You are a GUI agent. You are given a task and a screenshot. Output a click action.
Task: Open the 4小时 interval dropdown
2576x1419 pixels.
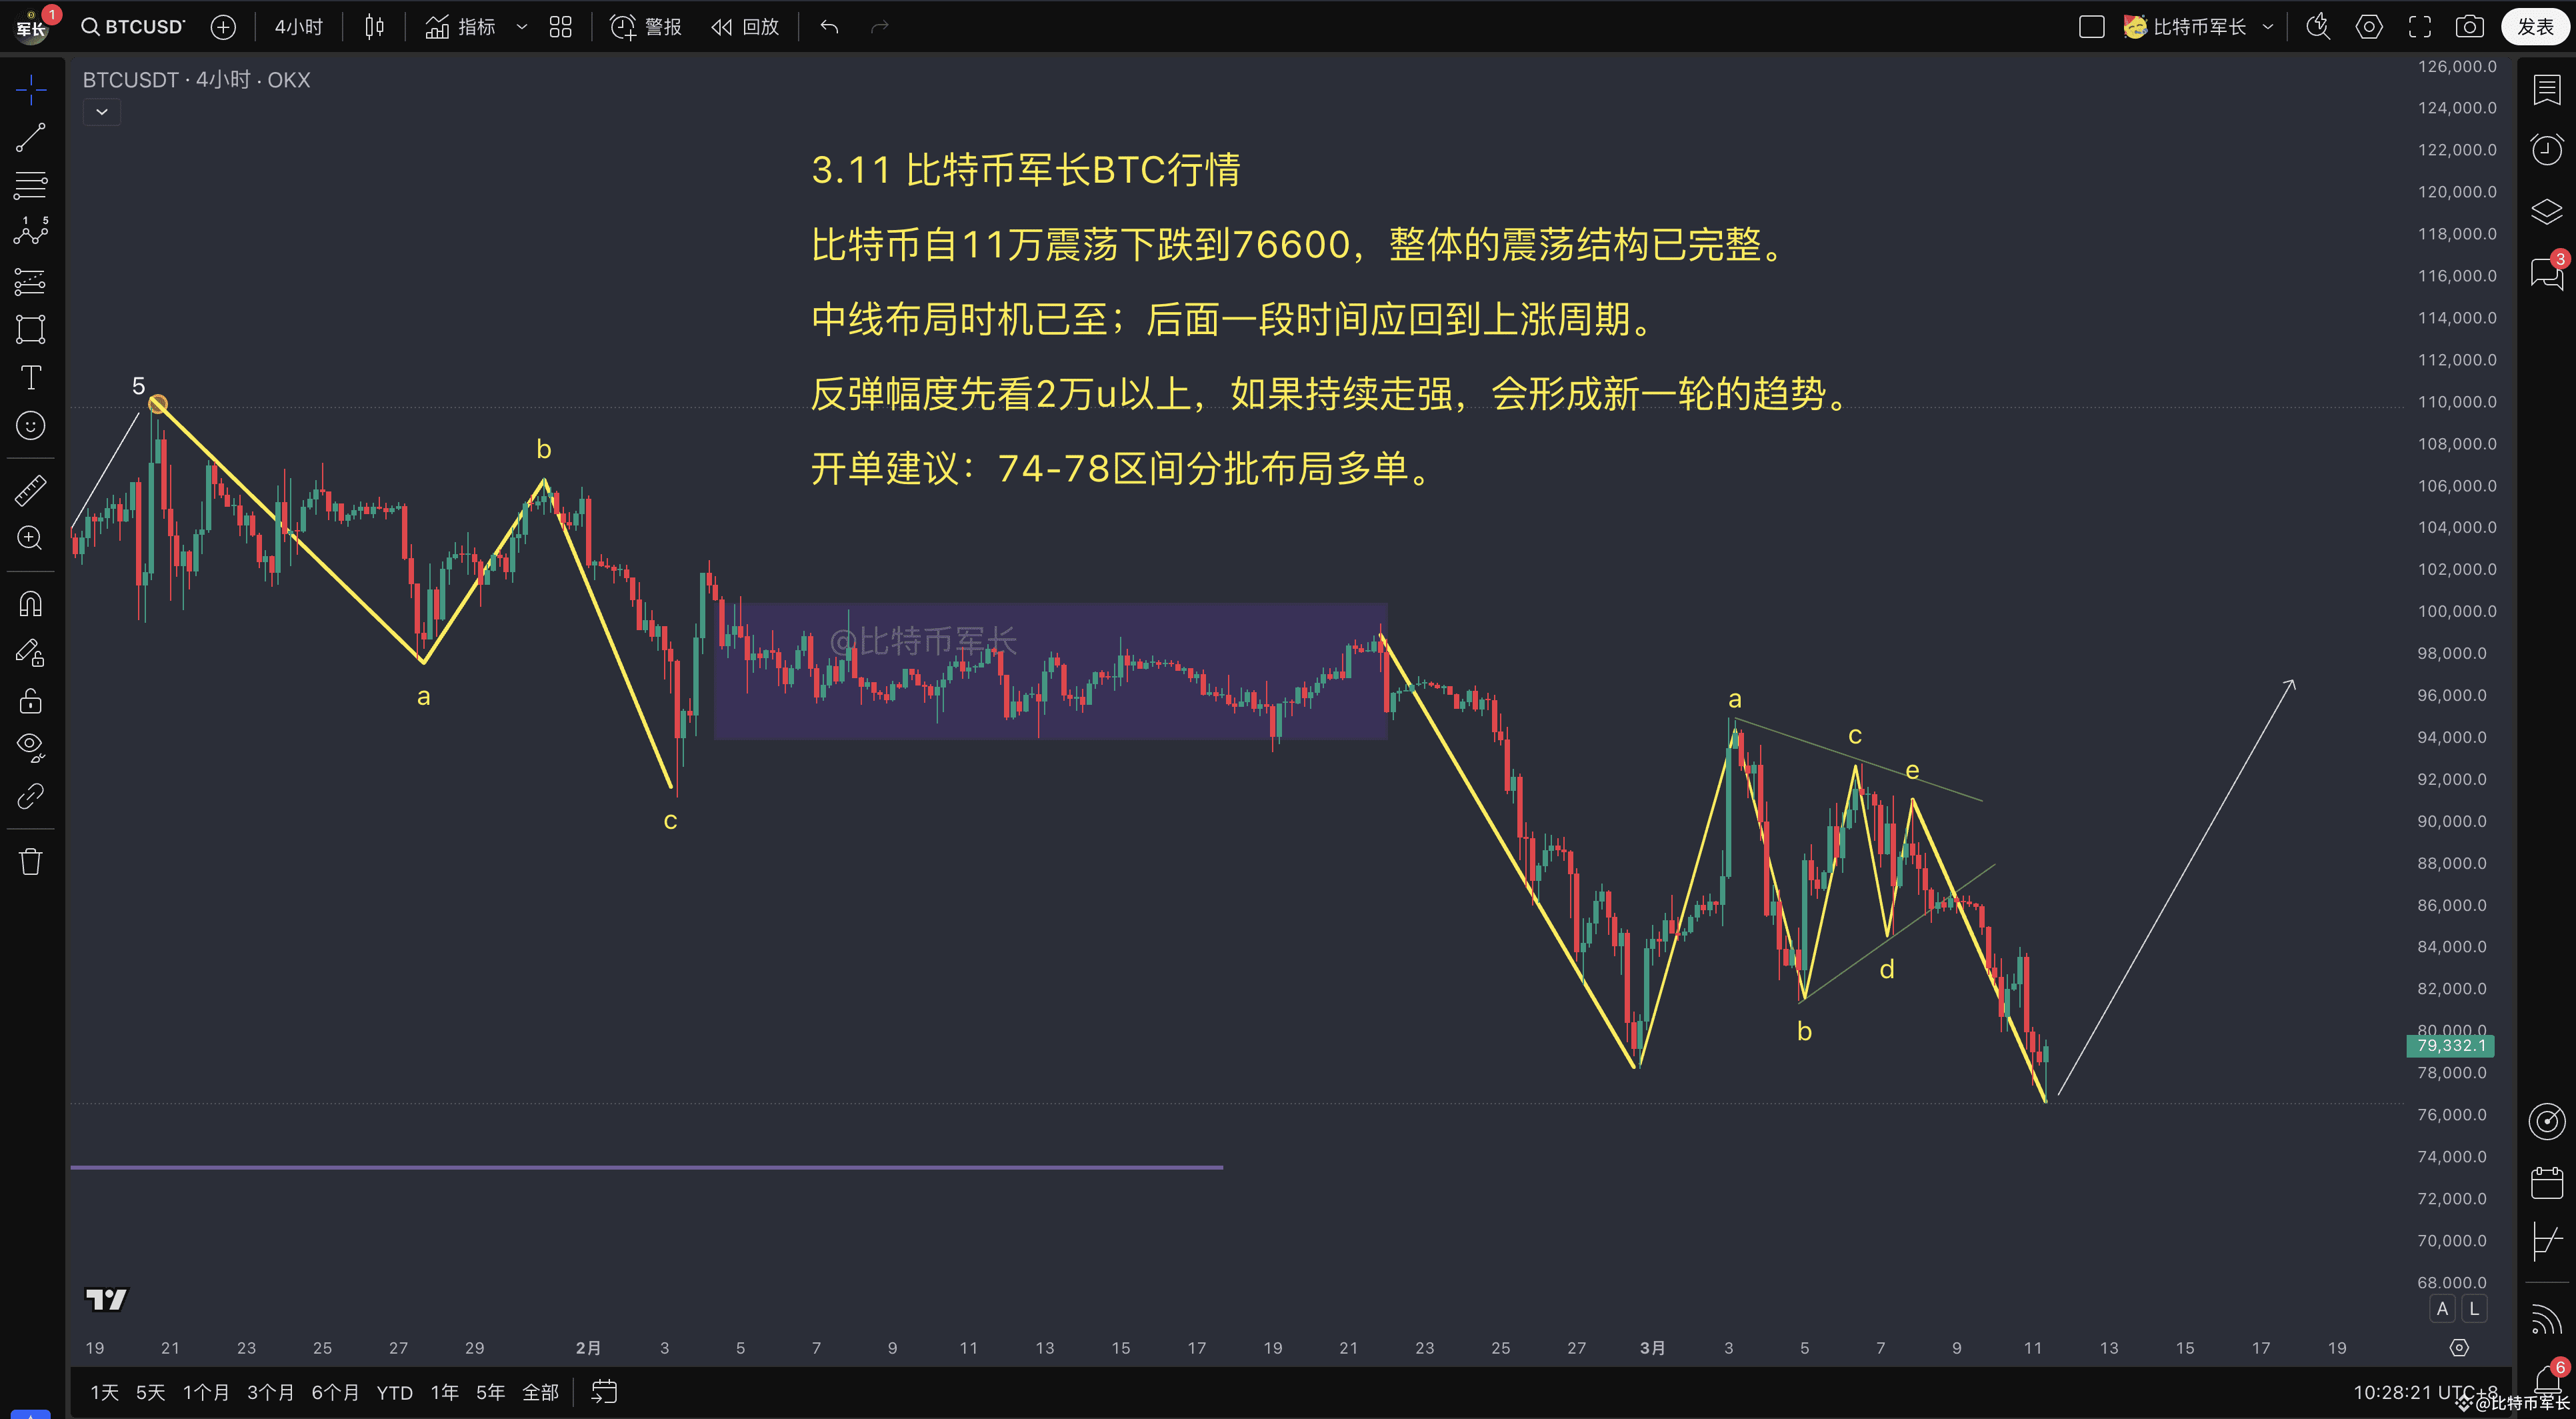point(297,27)
